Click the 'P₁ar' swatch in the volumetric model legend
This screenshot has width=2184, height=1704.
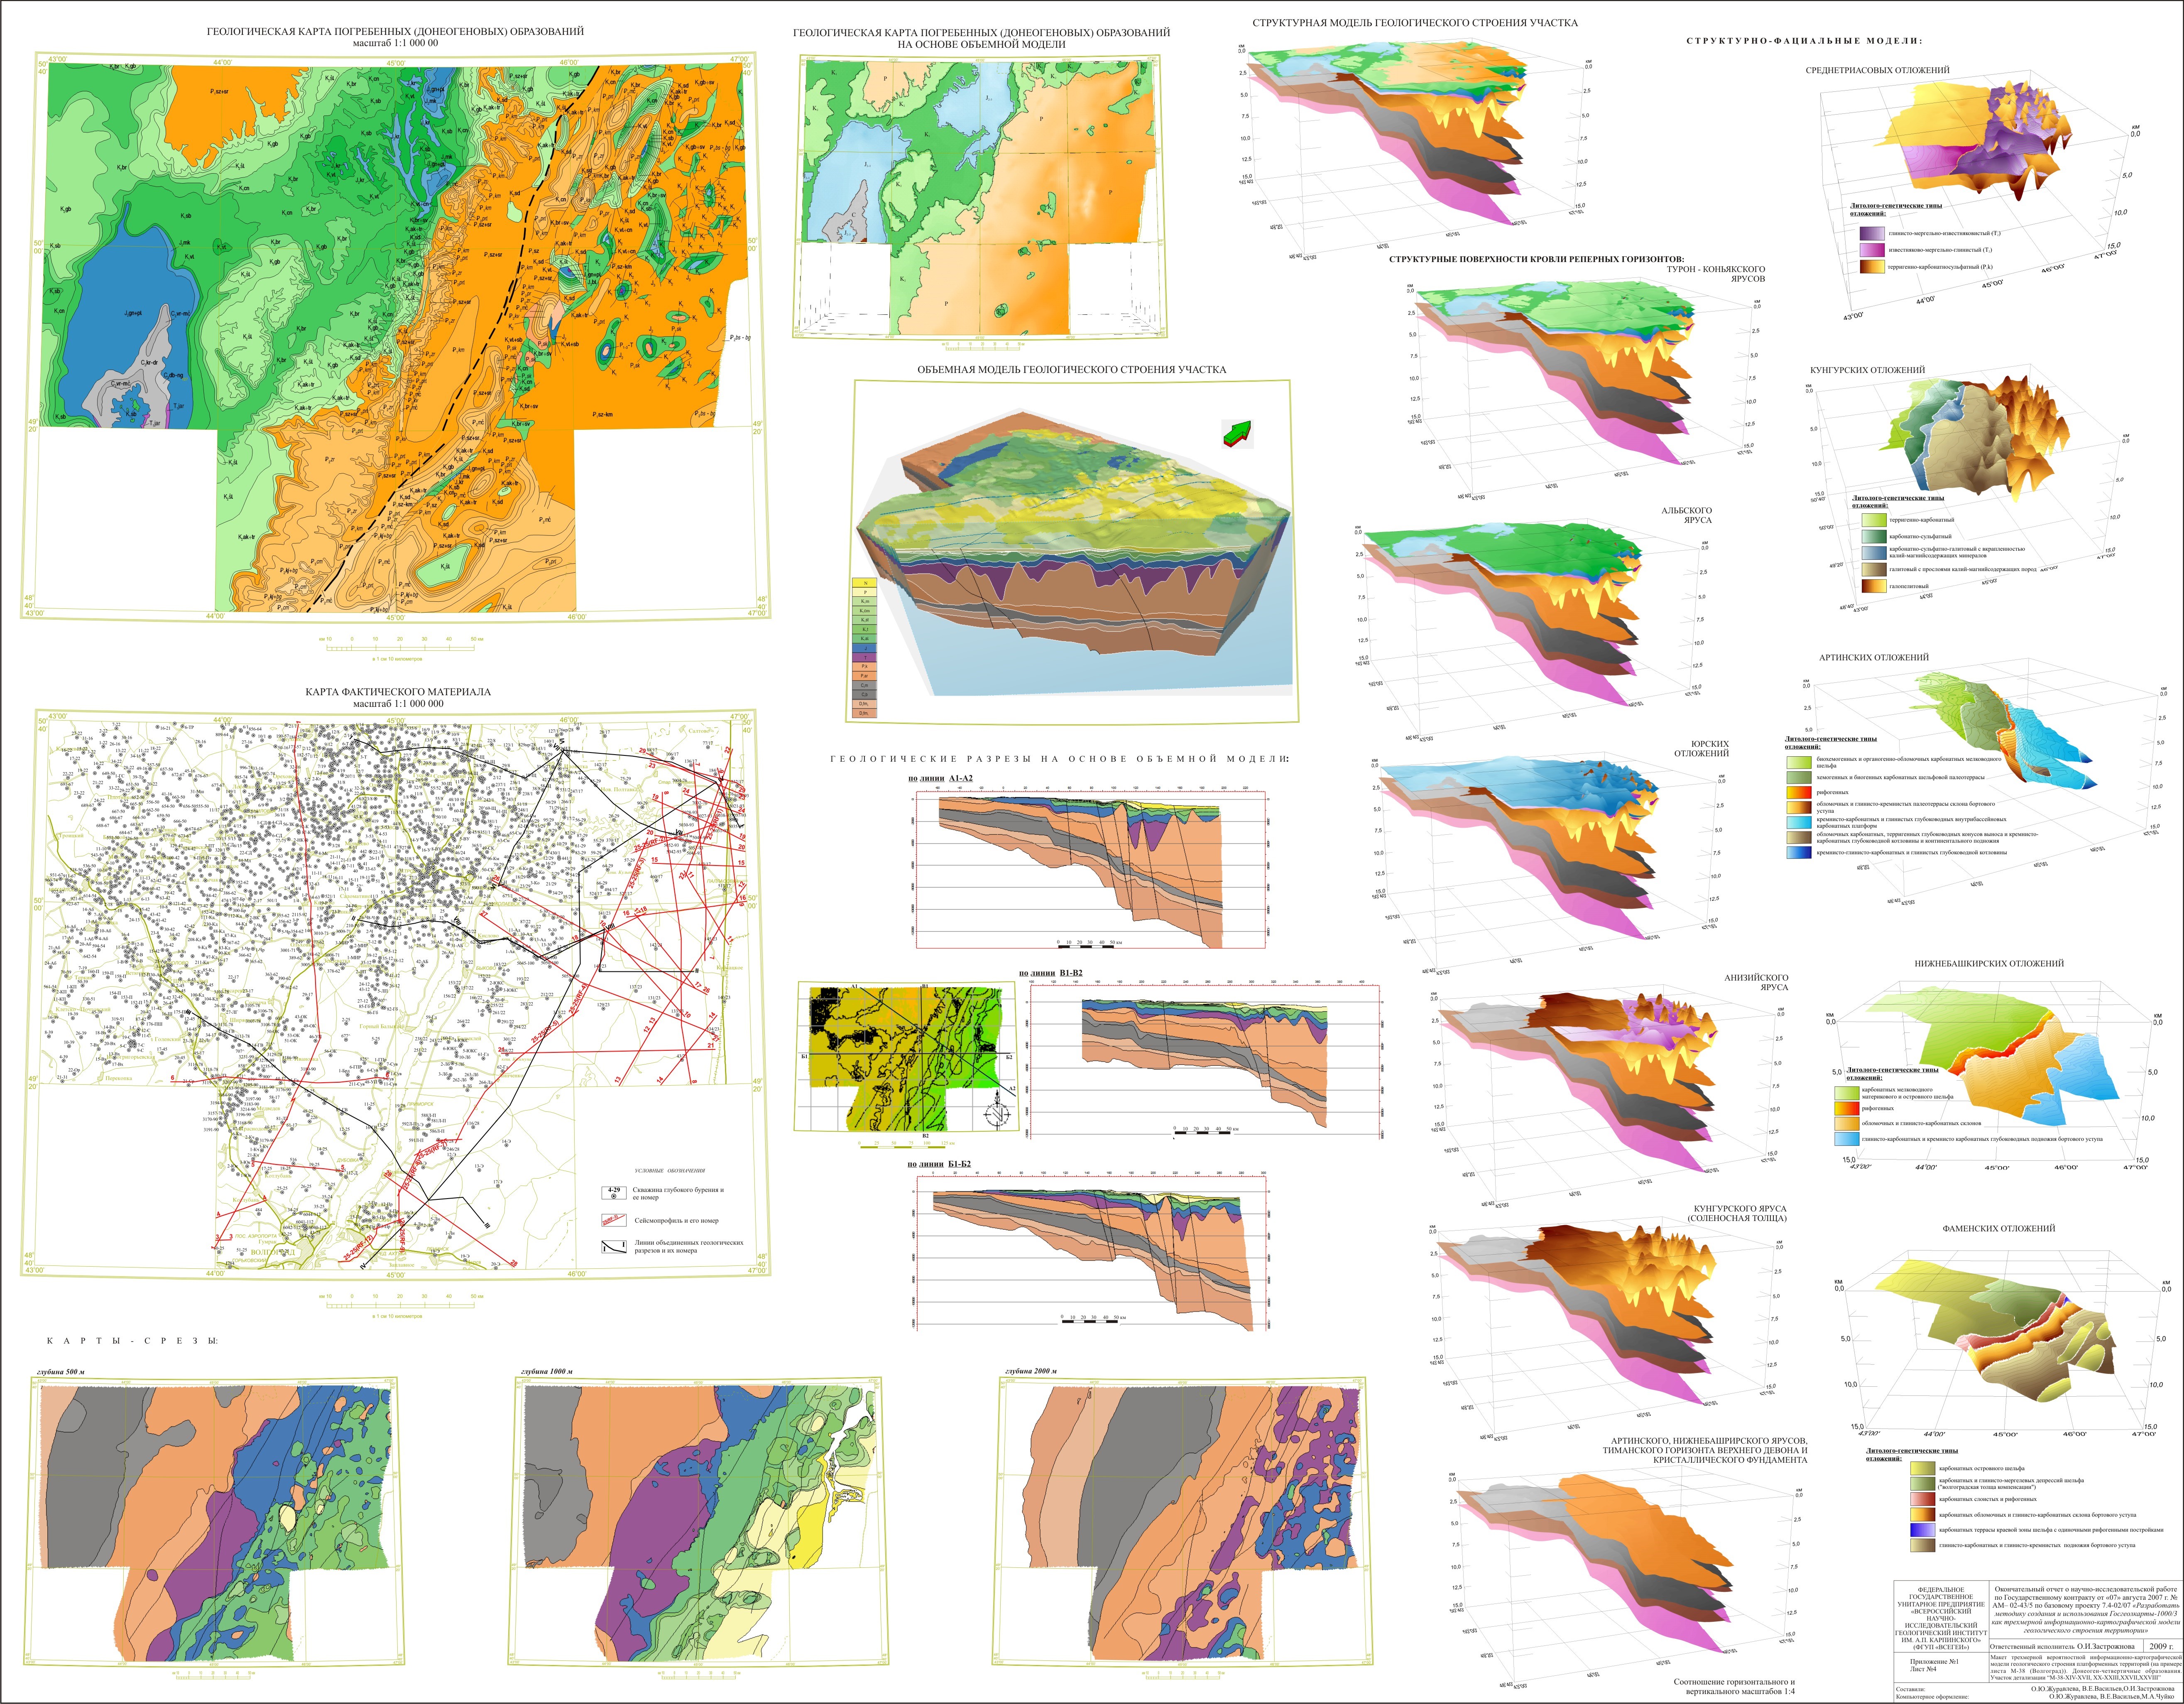click(864, 676)
